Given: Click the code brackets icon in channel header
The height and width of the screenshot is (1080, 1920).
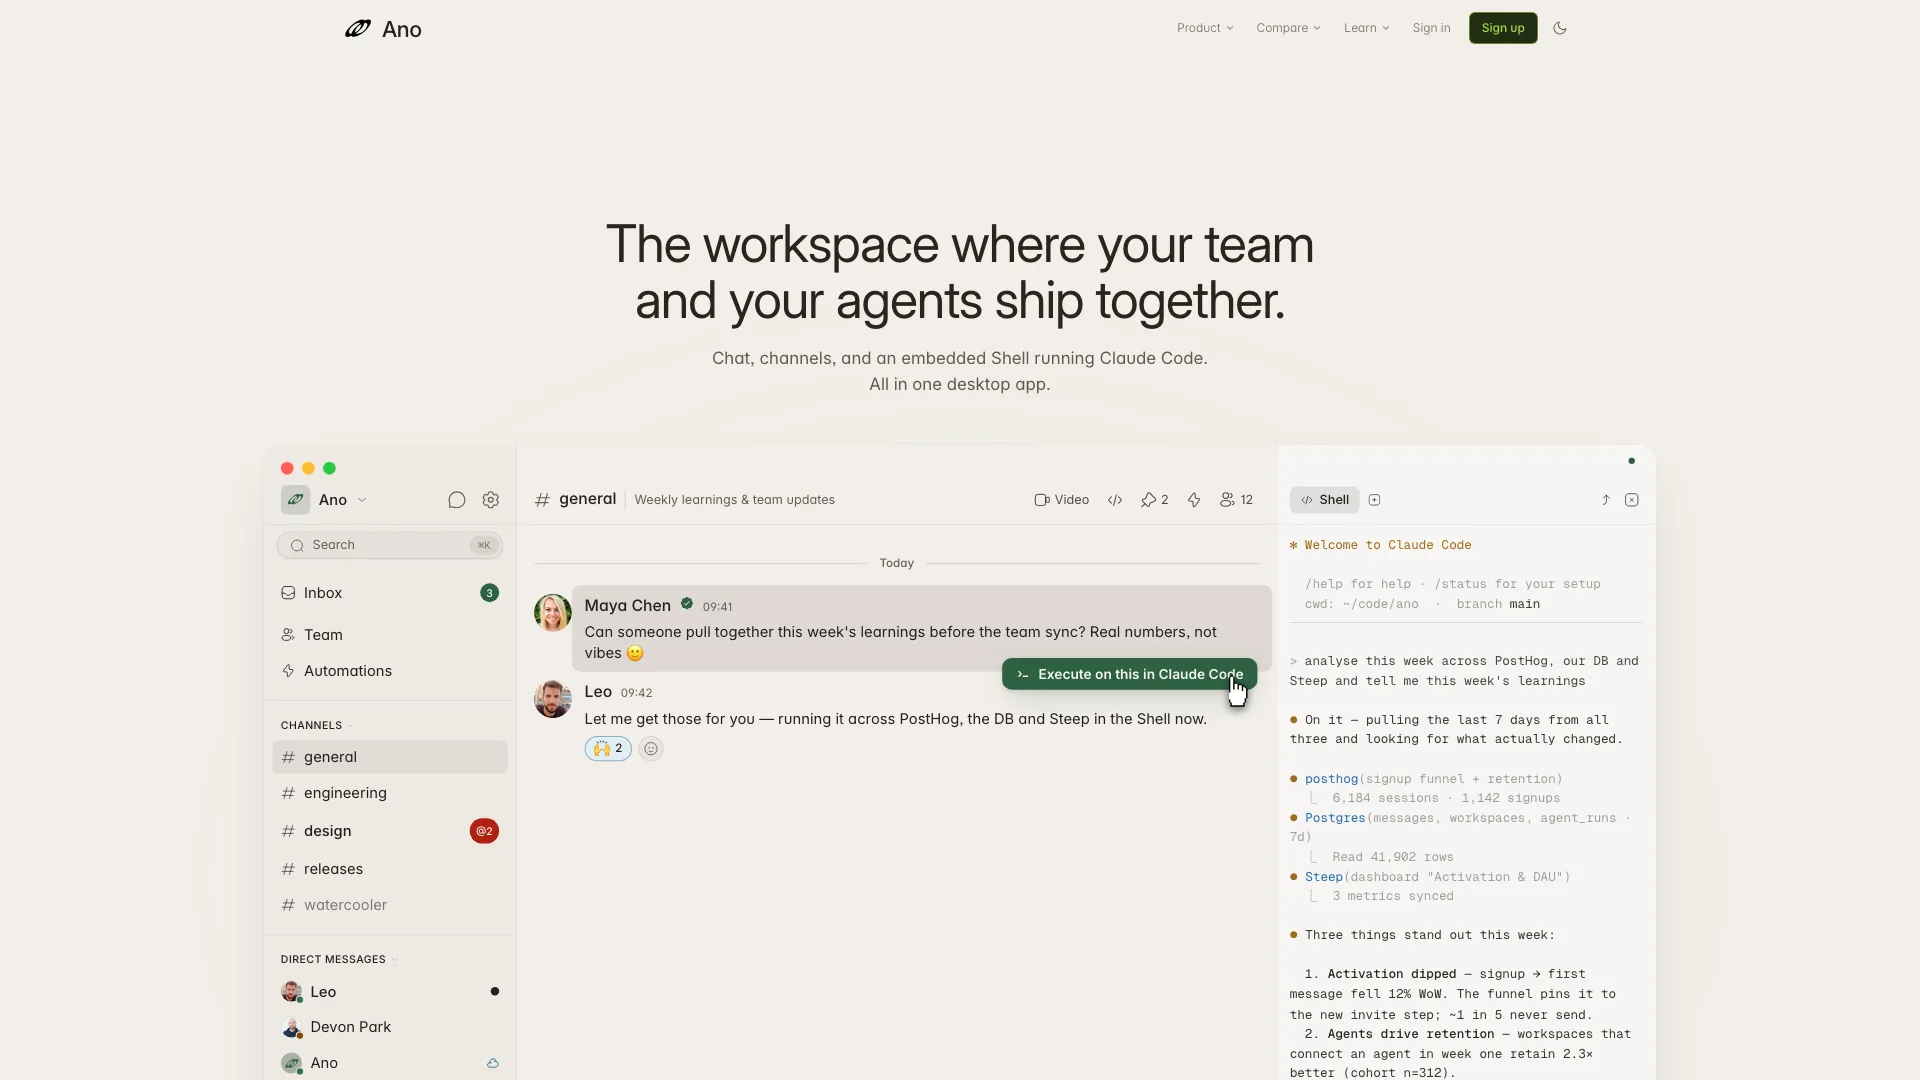Looking at the screenshot, I should (1115, 500).
